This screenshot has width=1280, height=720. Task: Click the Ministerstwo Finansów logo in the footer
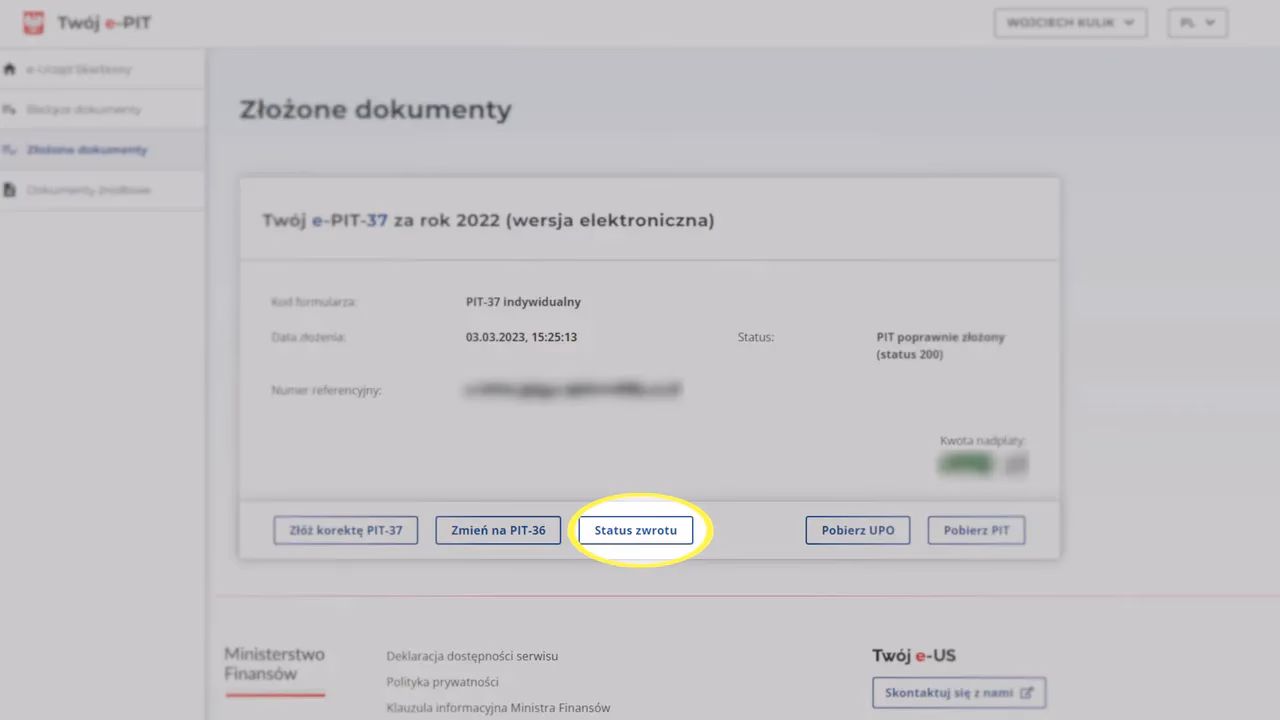tap(274, 665)
